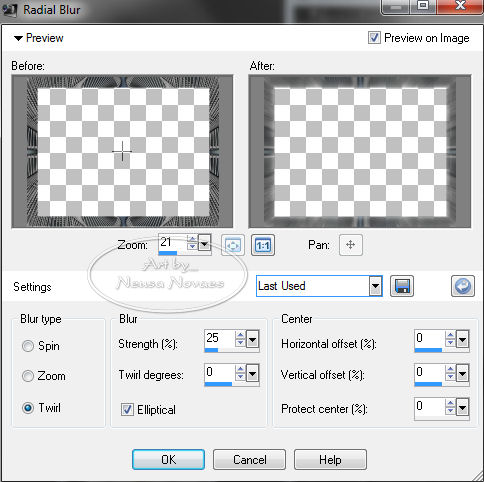Open the Strength slider dropdown arrow
This screenshot has width=484, height=482.
[x=253, y=339]
